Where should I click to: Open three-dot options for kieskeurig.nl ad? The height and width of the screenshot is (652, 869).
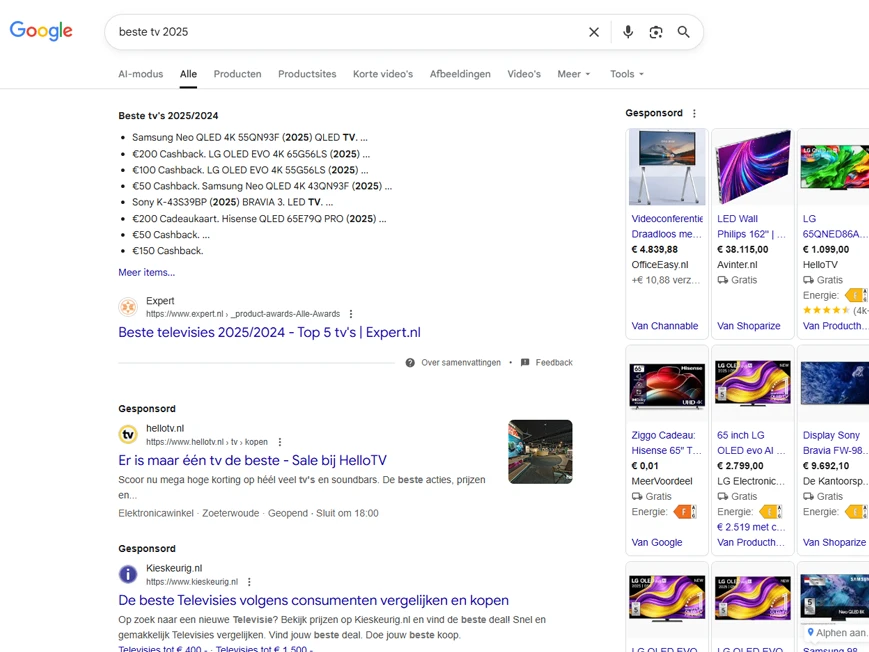click(x=250, y=582)
